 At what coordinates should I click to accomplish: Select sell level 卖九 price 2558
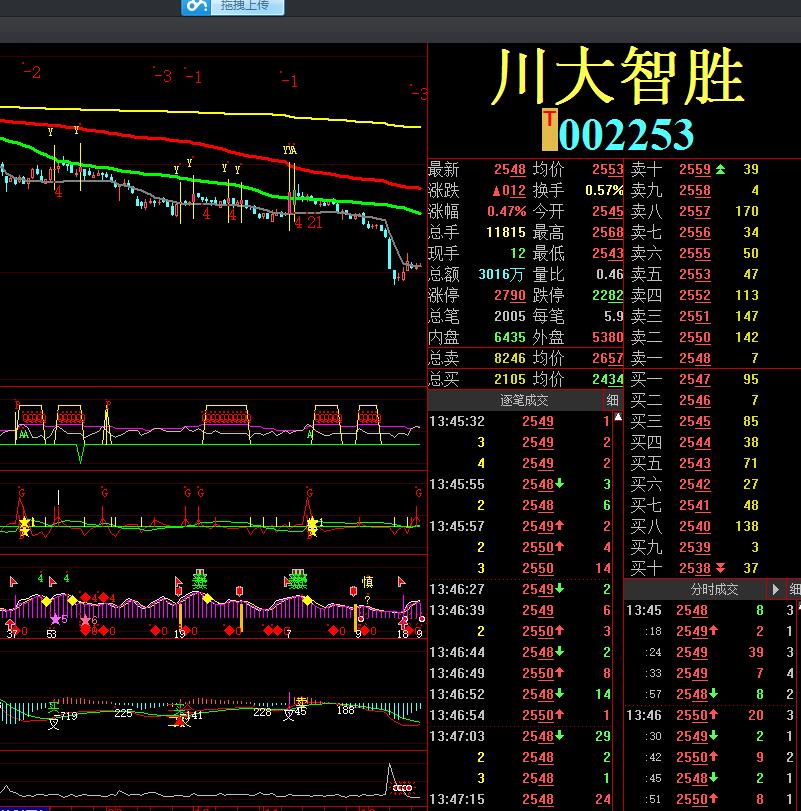(694, 191)
